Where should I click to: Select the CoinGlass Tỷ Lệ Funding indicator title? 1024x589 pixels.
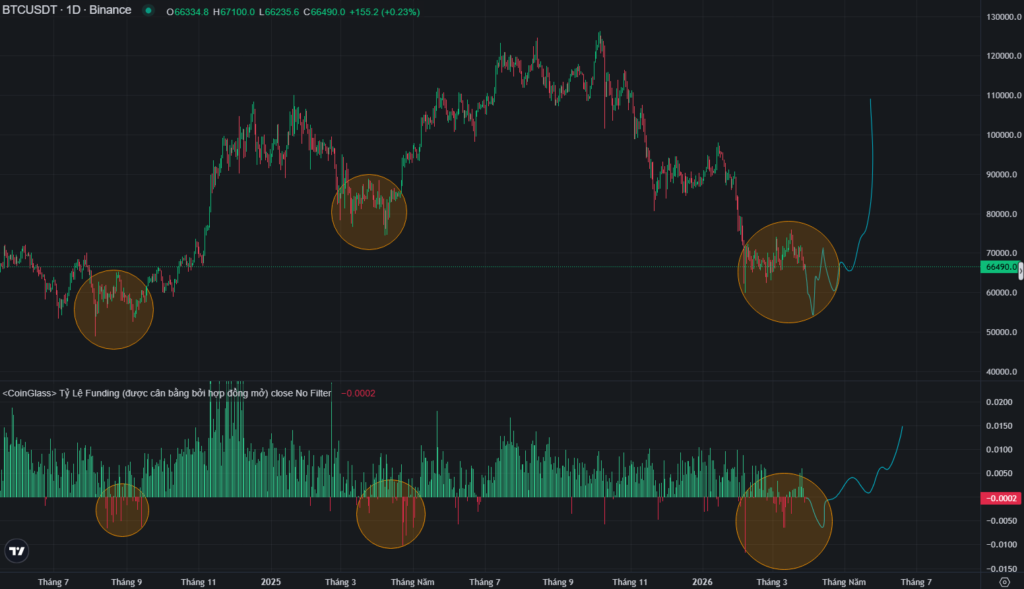[167, 393]
